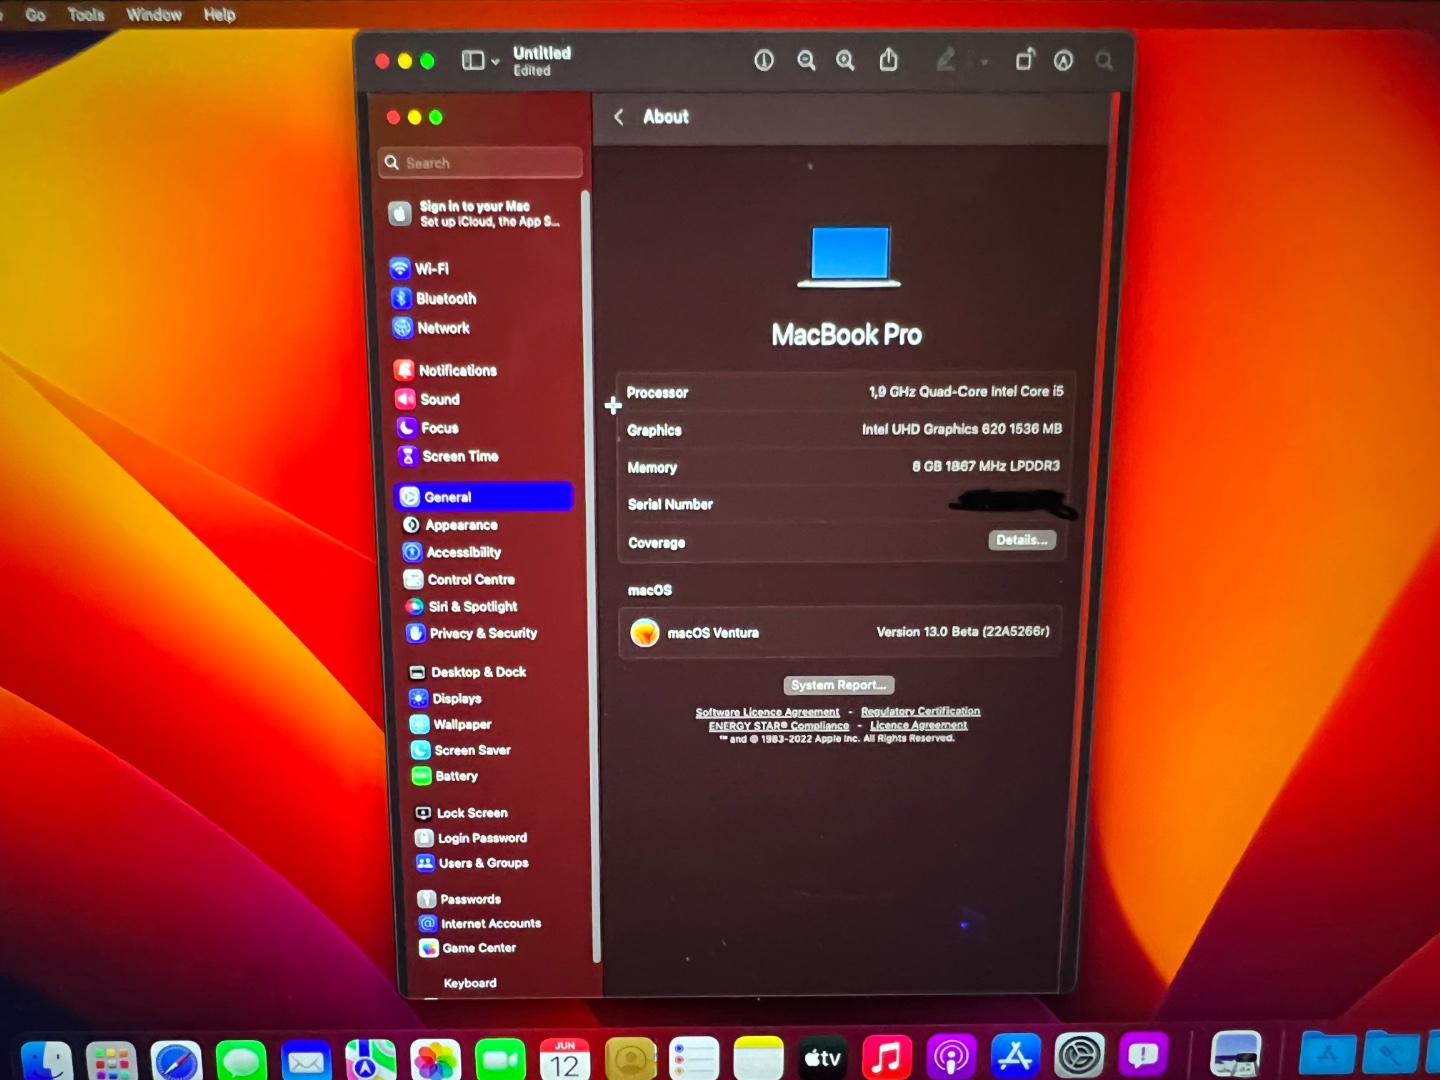Click the "1,9 GHz Quad-Core Intel Core i5" text
Viewport: 1440px width, 1080px height.
coord(966,391)
